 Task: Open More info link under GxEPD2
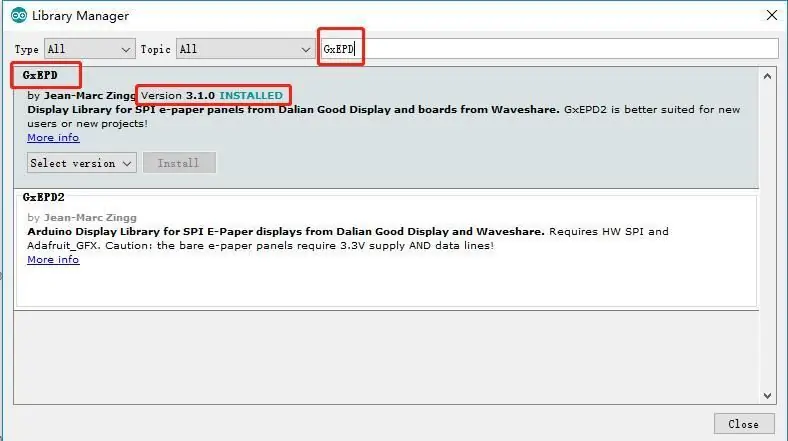(53, 260)
